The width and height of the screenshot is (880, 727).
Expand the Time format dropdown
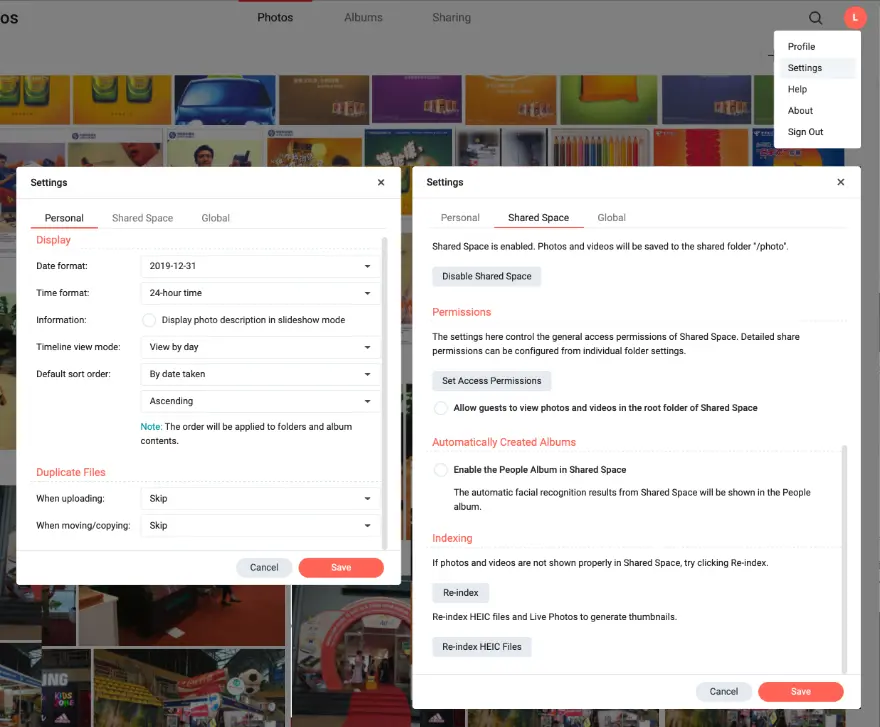click(261, 293)
